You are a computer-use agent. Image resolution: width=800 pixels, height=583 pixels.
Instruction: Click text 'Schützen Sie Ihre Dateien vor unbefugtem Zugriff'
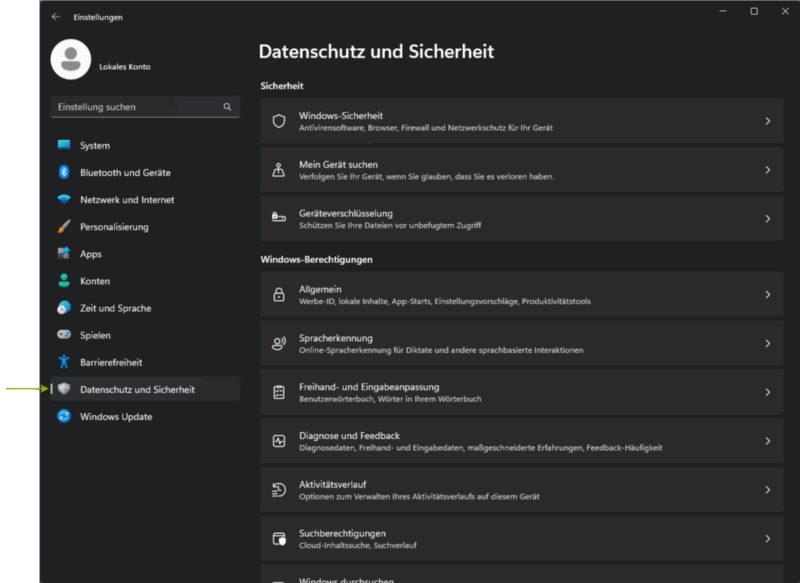pos(390,225)
